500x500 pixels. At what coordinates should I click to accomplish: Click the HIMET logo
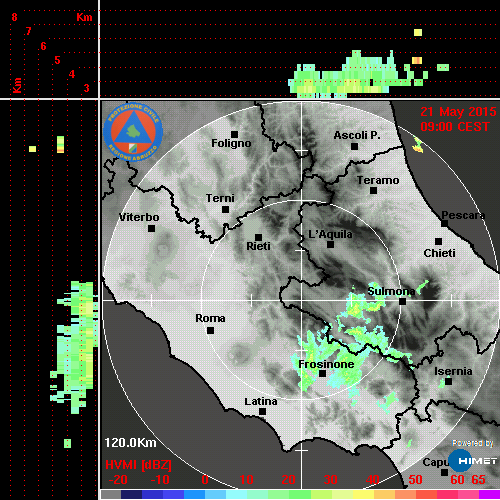click(x=473, y=461)
